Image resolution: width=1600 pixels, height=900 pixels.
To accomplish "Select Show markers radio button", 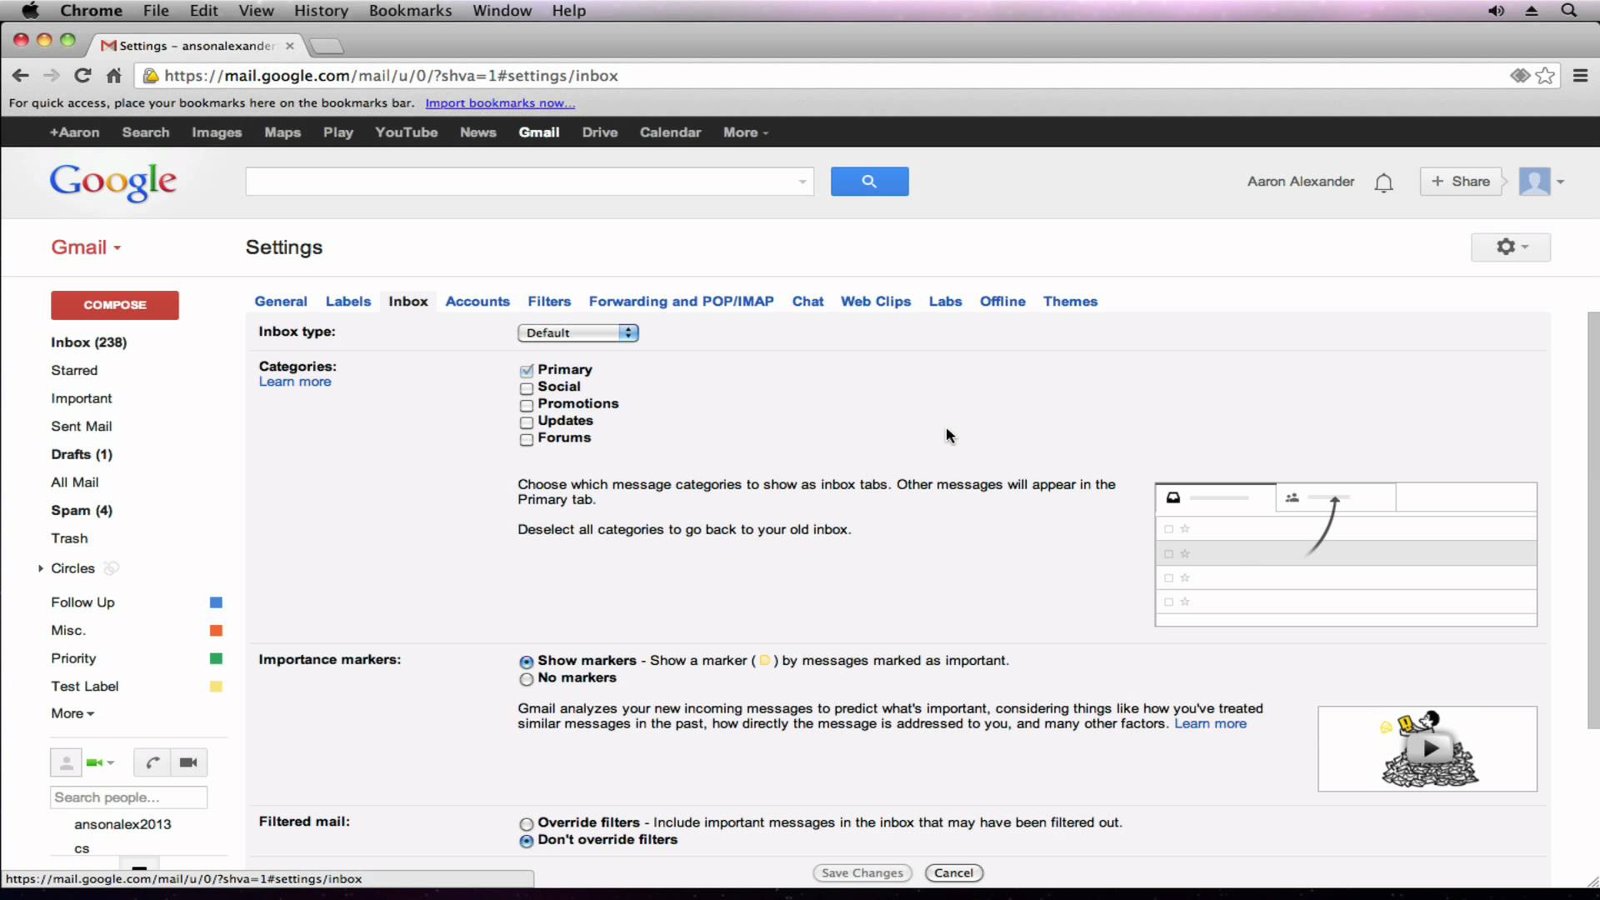I will click(x=526, y=662).
